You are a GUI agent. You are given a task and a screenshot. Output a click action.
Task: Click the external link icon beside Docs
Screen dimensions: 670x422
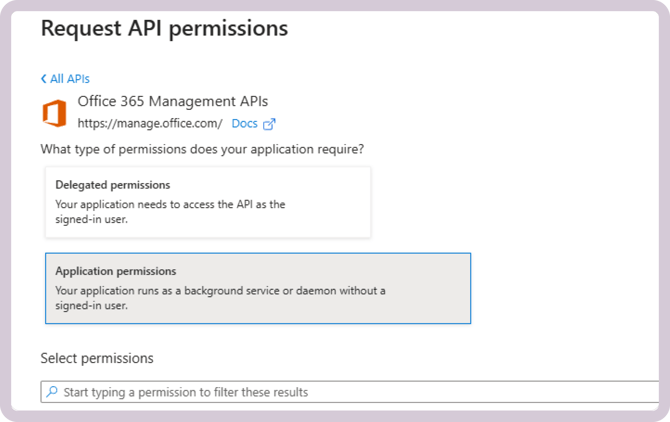(x=269, y=124)
